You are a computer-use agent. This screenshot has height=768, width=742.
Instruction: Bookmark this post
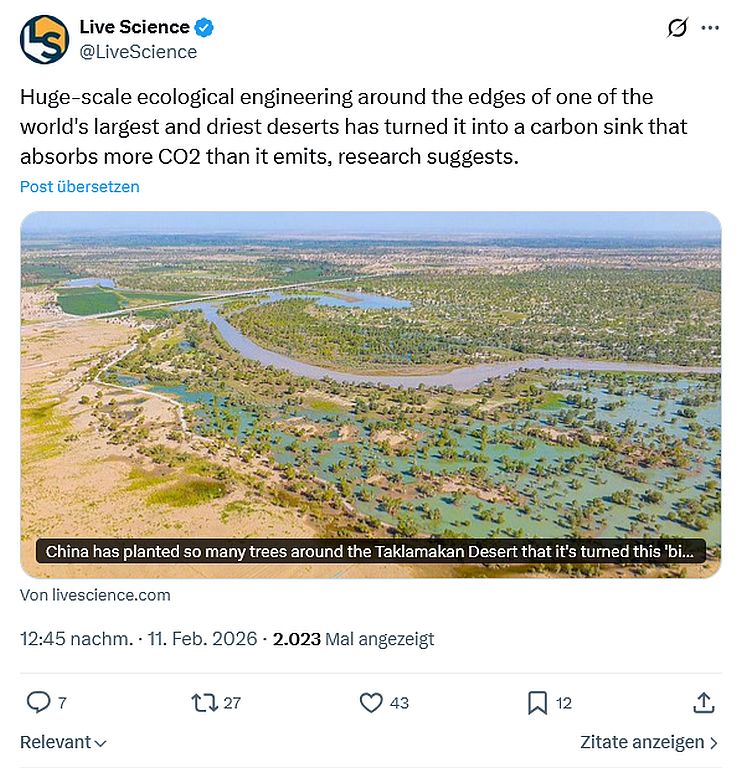pyautogui.click(x=538, y=703)
